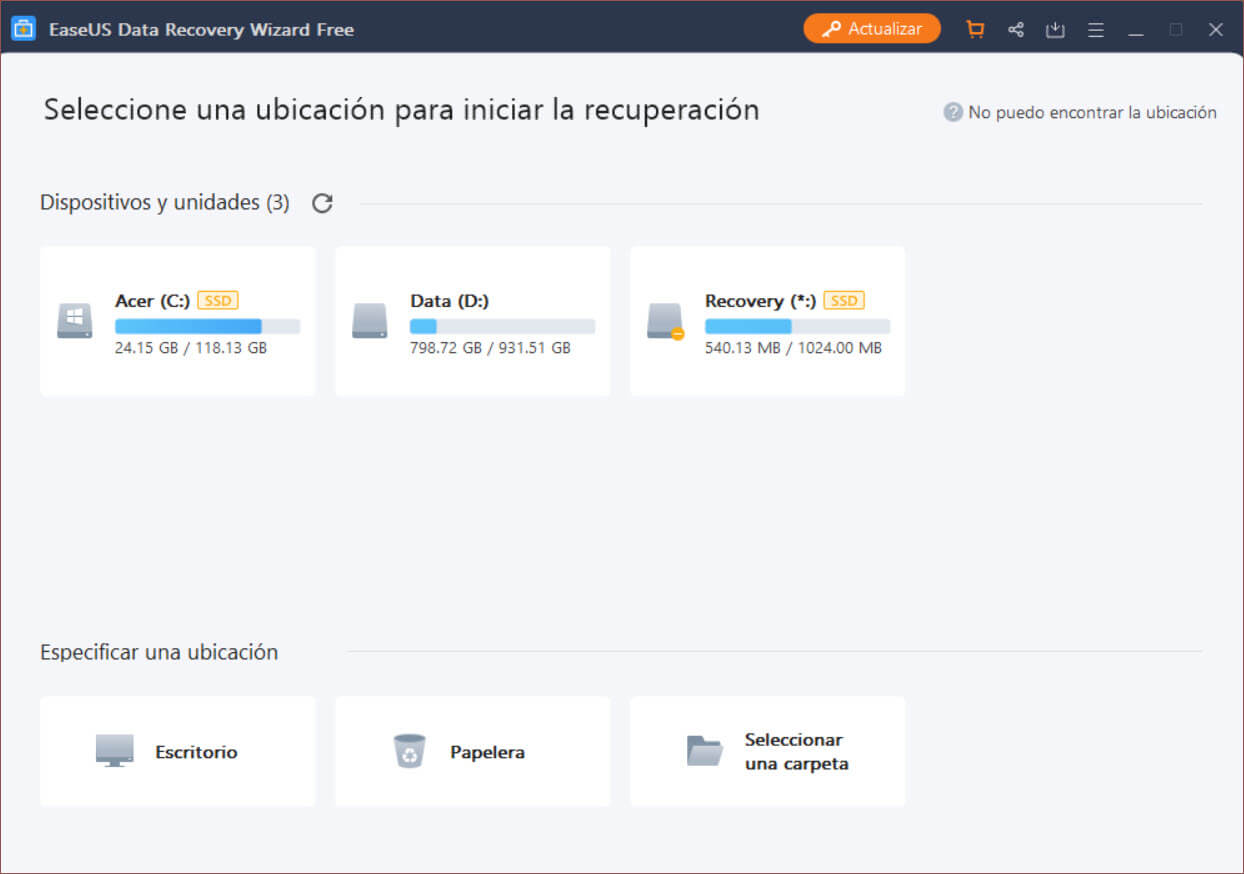Click the Data (D:) hard drive icon
1244x874 pixels.
pyautogui.click(x=369, y=321)
